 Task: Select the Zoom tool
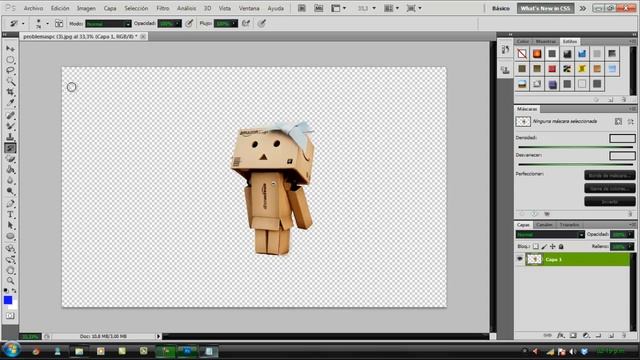click(10, 281)
